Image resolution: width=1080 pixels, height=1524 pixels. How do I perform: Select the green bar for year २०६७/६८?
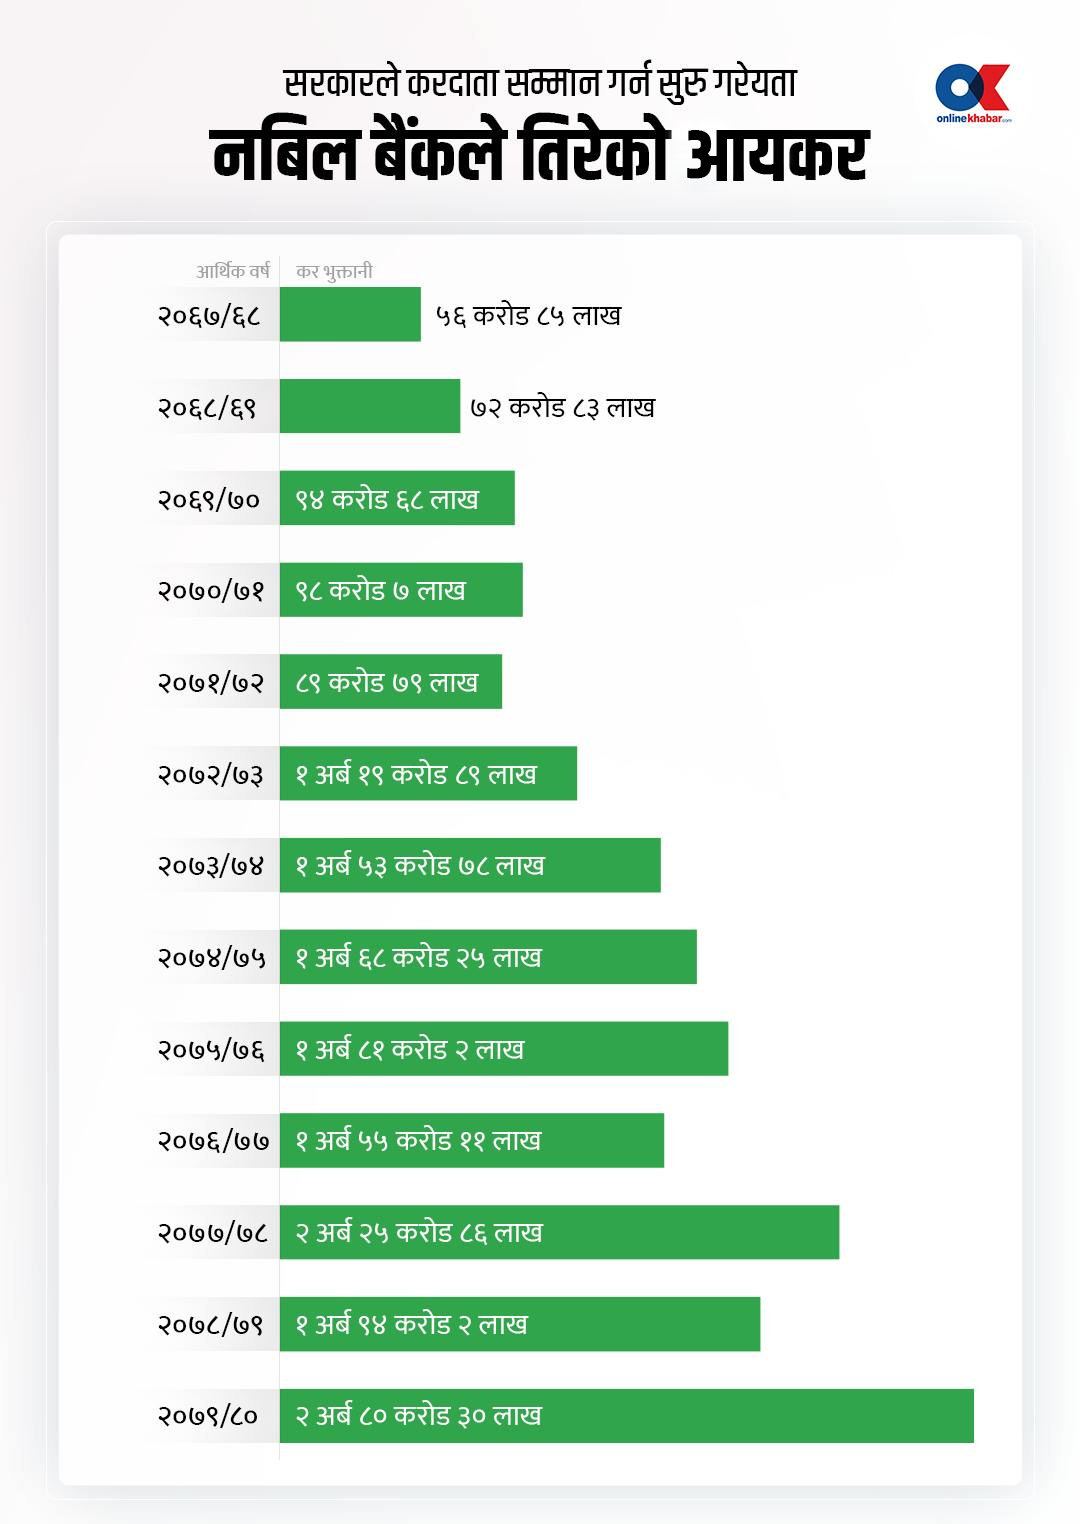350,315
